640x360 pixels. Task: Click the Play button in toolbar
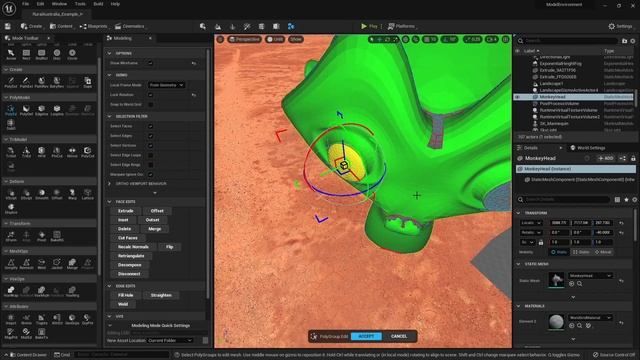tap(369, 26)
